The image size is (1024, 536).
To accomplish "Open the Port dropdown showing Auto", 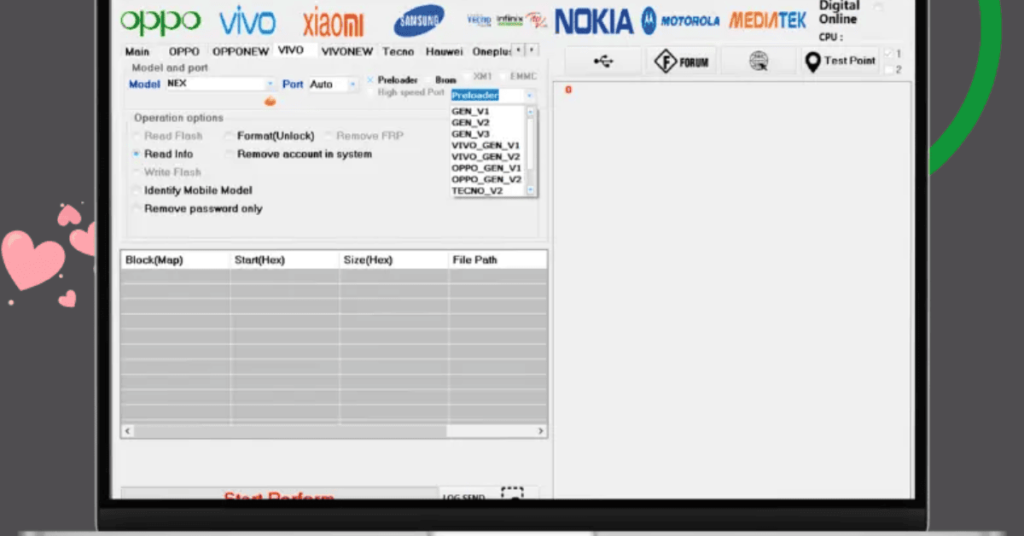I will point(332,84).
